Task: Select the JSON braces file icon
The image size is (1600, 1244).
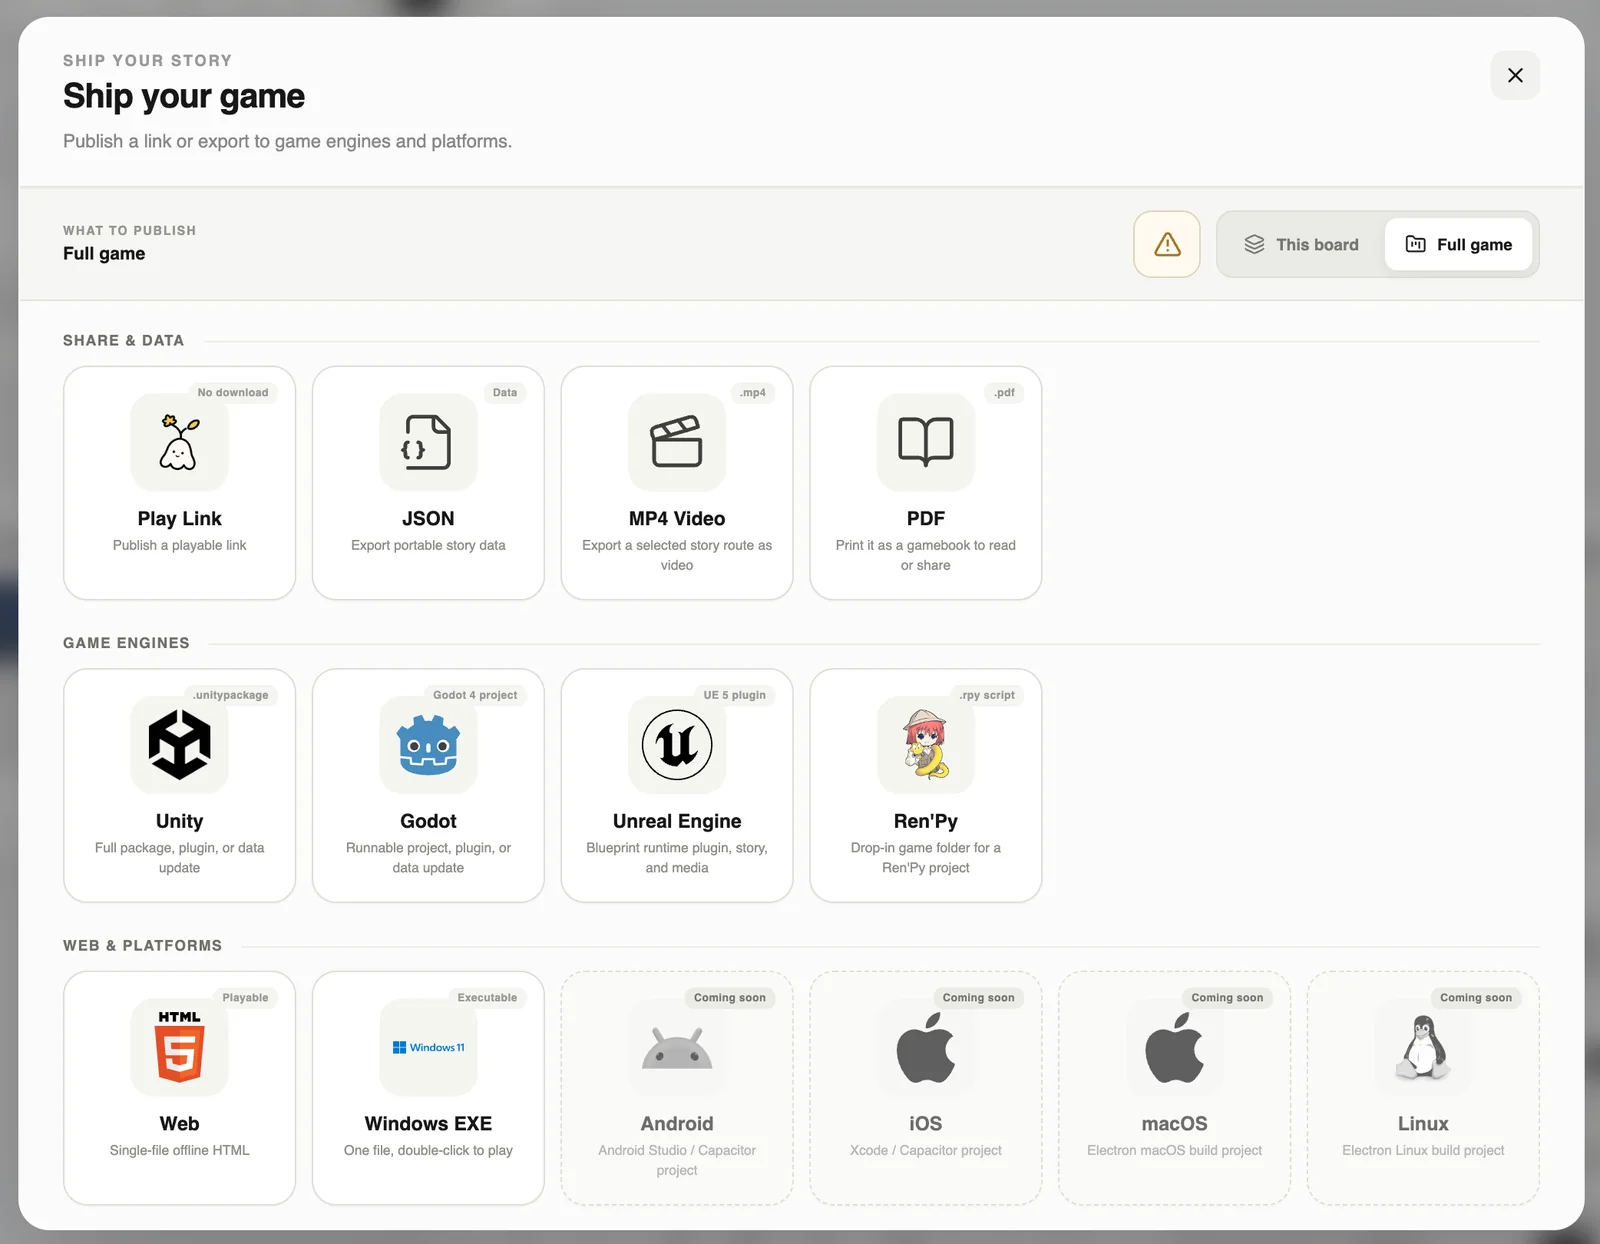Action: [427, 442]
